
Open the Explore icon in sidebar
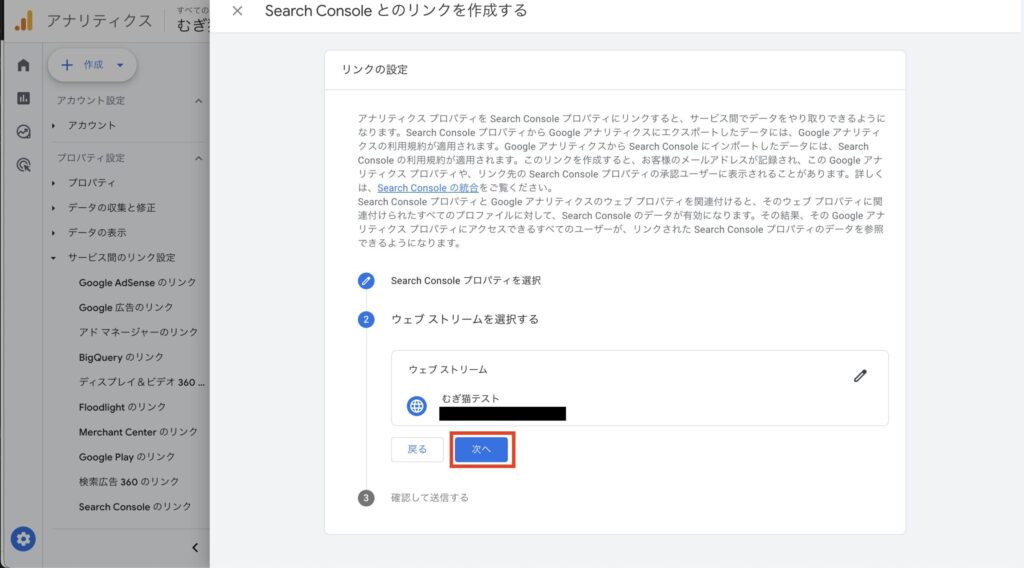click(24, 131)
